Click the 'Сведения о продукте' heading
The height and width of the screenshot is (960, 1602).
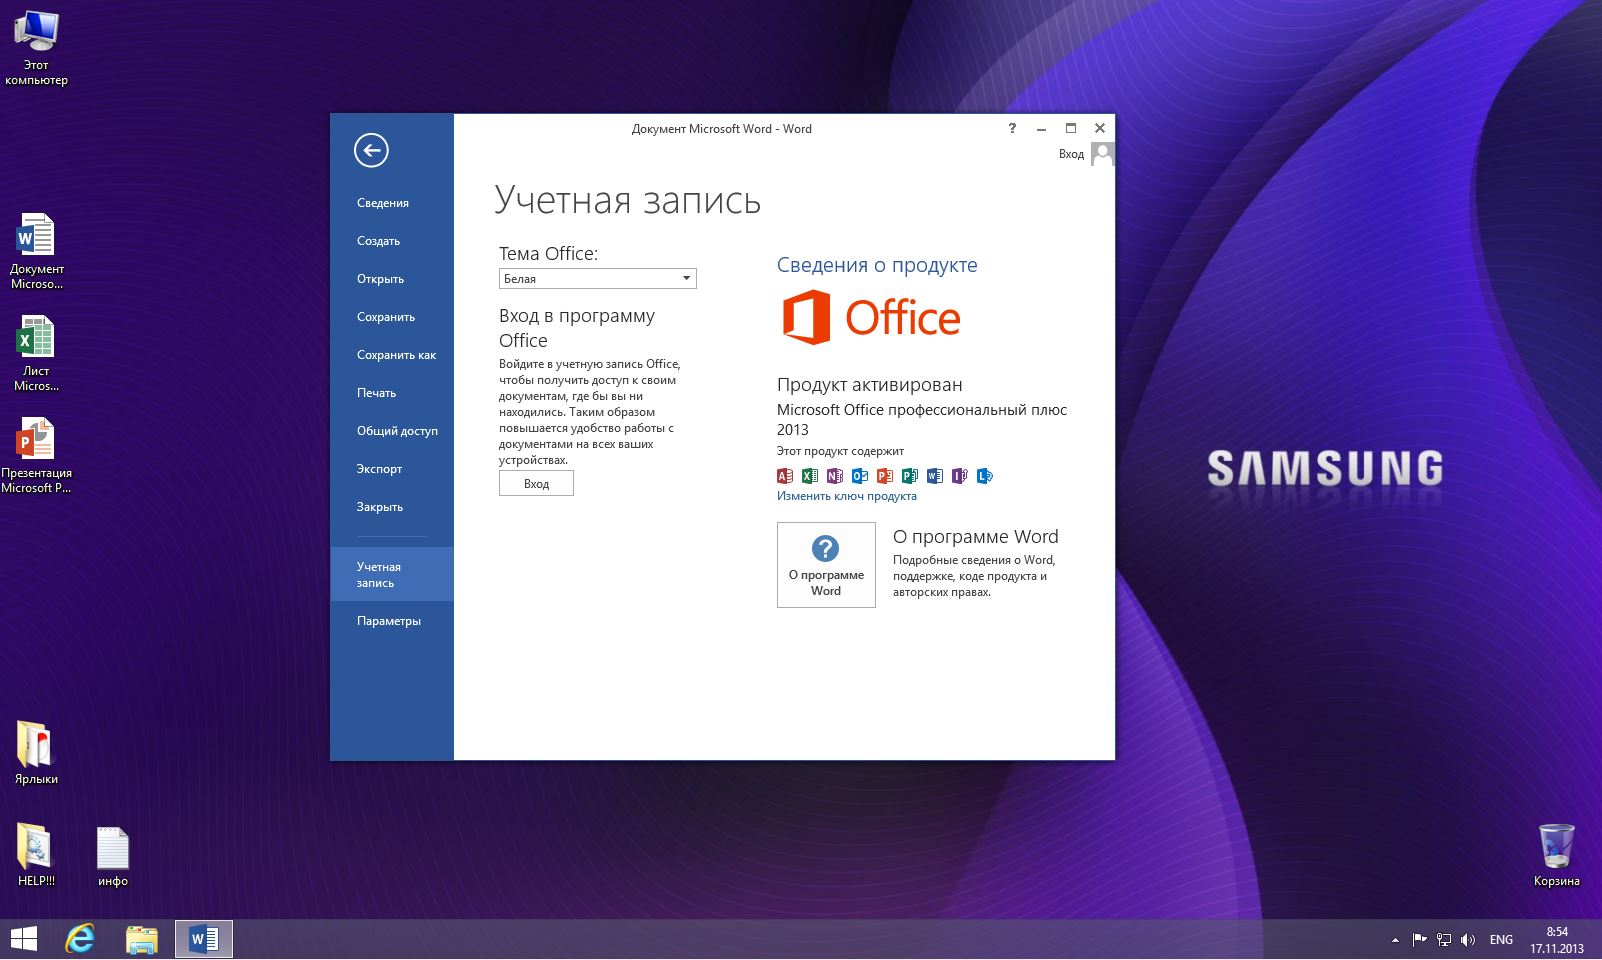877,265
